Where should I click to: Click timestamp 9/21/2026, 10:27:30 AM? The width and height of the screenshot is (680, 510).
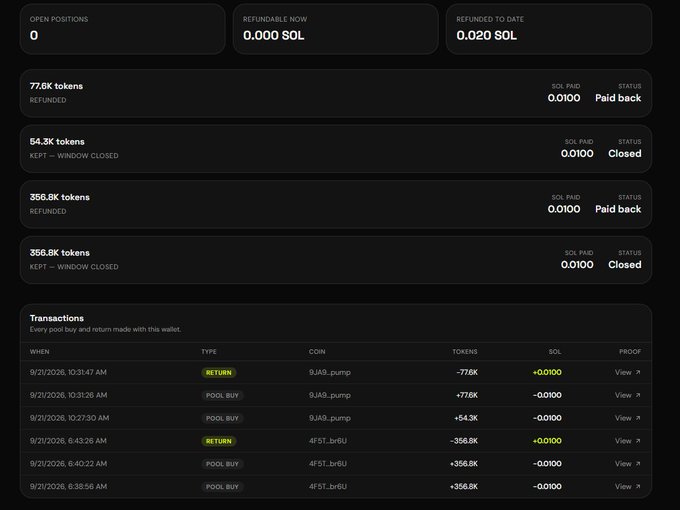[69, 418]
